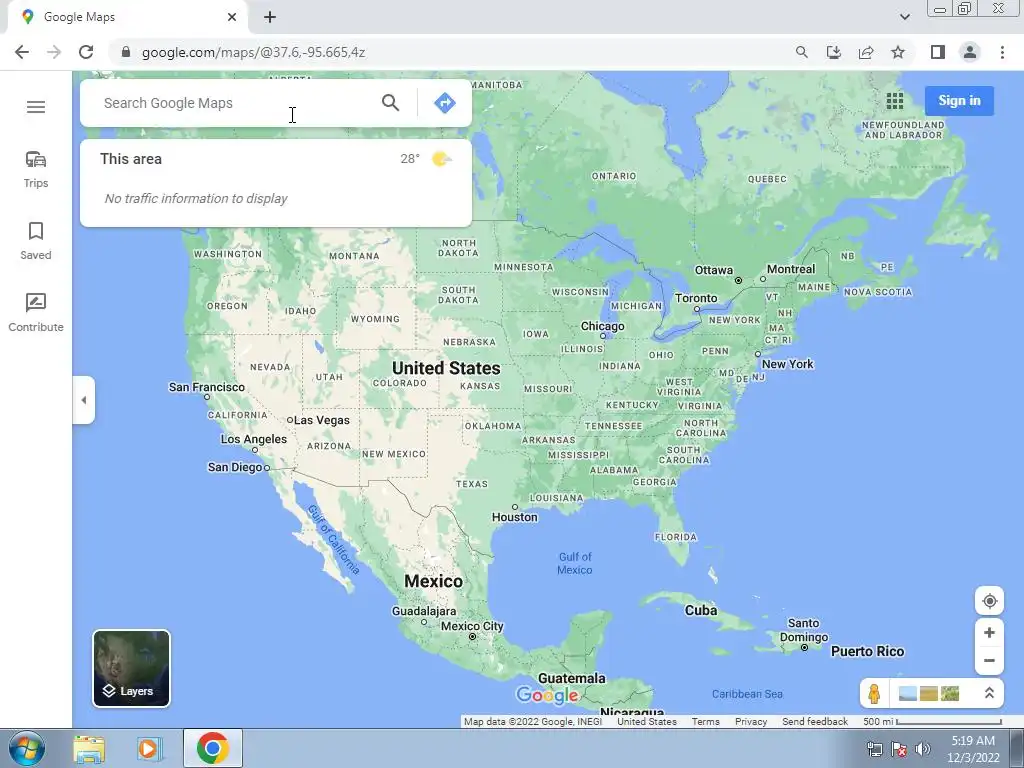Open the Chrome profile avatar

[x=970, y=52]
